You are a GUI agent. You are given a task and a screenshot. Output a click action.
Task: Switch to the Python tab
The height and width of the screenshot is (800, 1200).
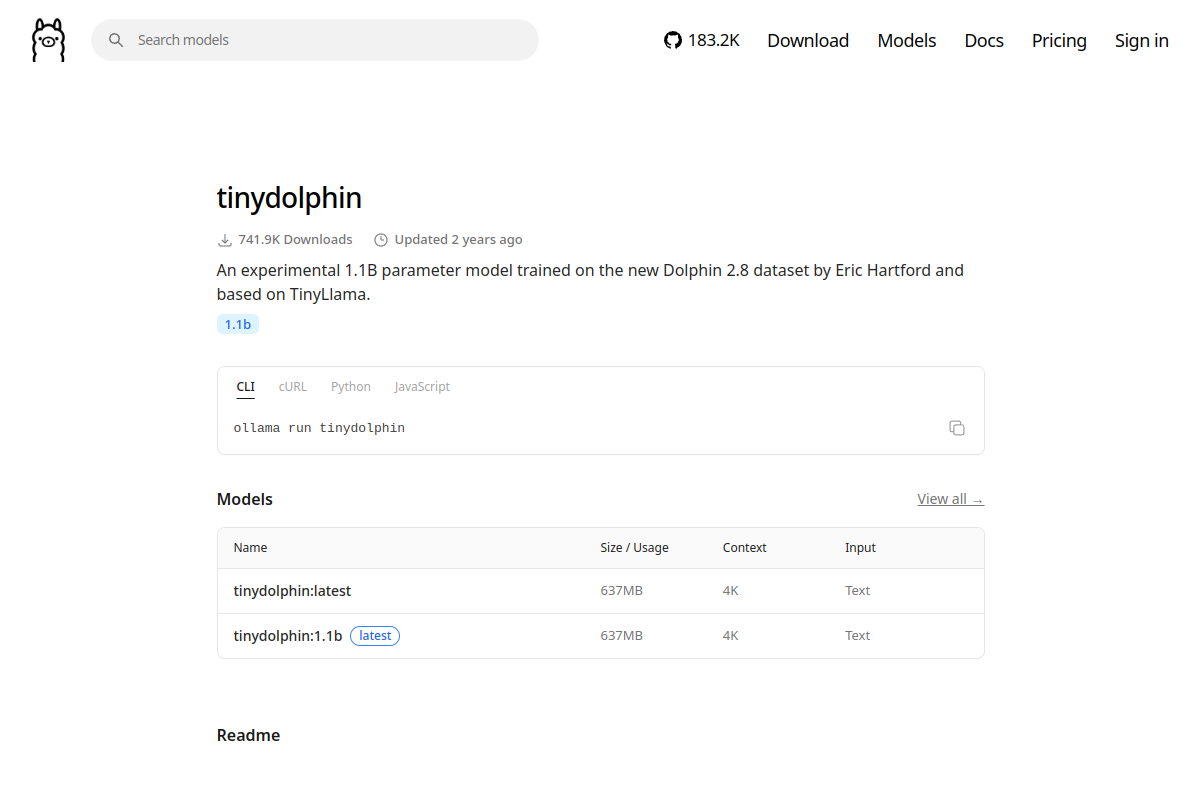point(351,387)
